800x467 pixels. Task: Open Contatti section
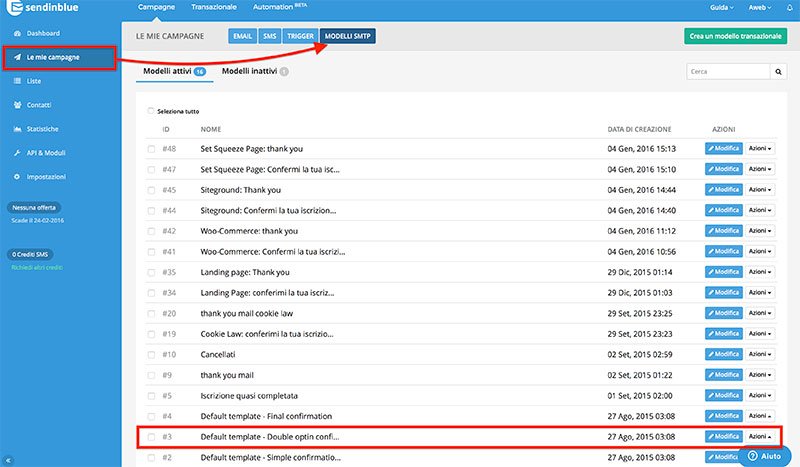(39, 105)
